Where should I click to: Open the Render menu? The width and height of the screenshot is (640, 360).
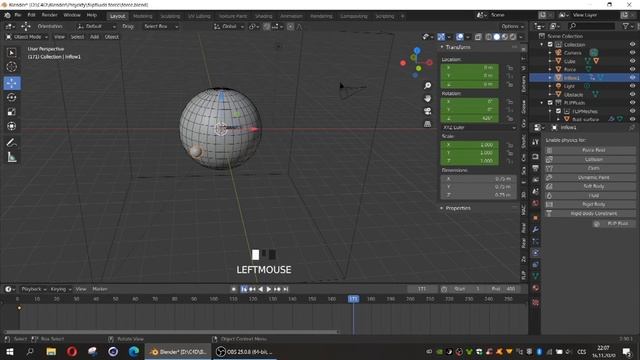click(49, 15)
